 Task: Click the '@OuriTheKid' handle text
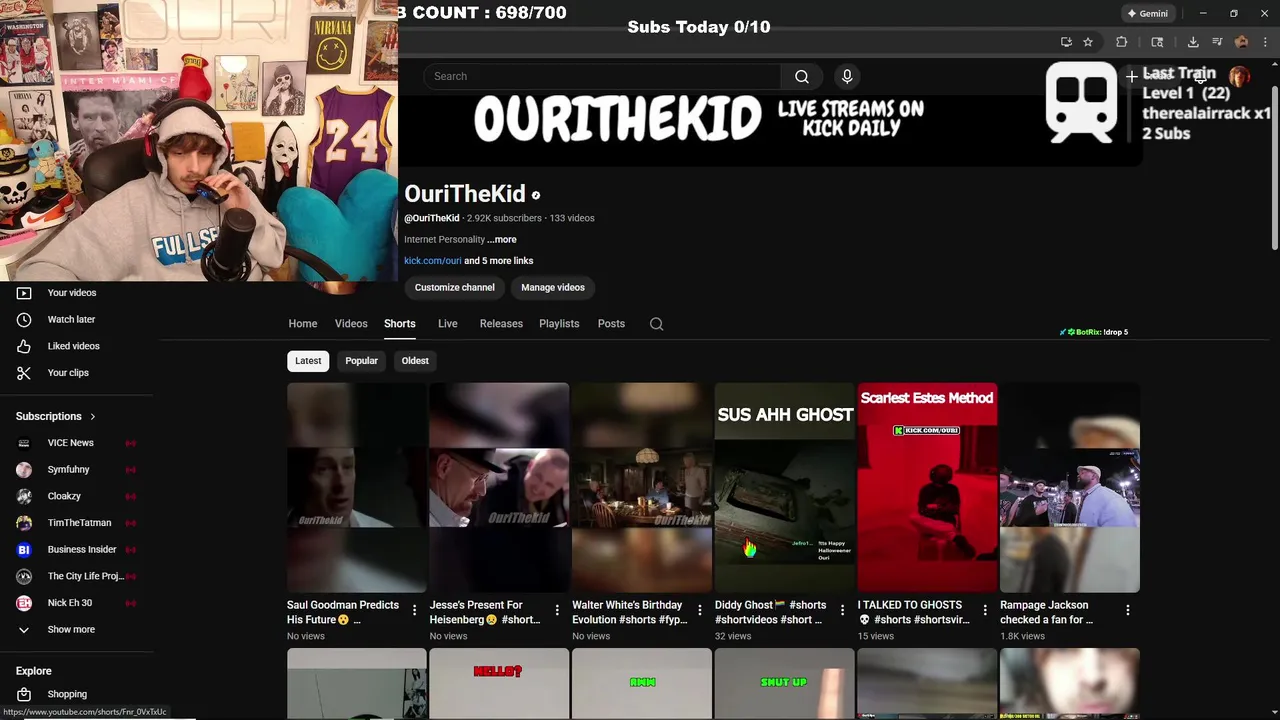[x=432, y=218]
